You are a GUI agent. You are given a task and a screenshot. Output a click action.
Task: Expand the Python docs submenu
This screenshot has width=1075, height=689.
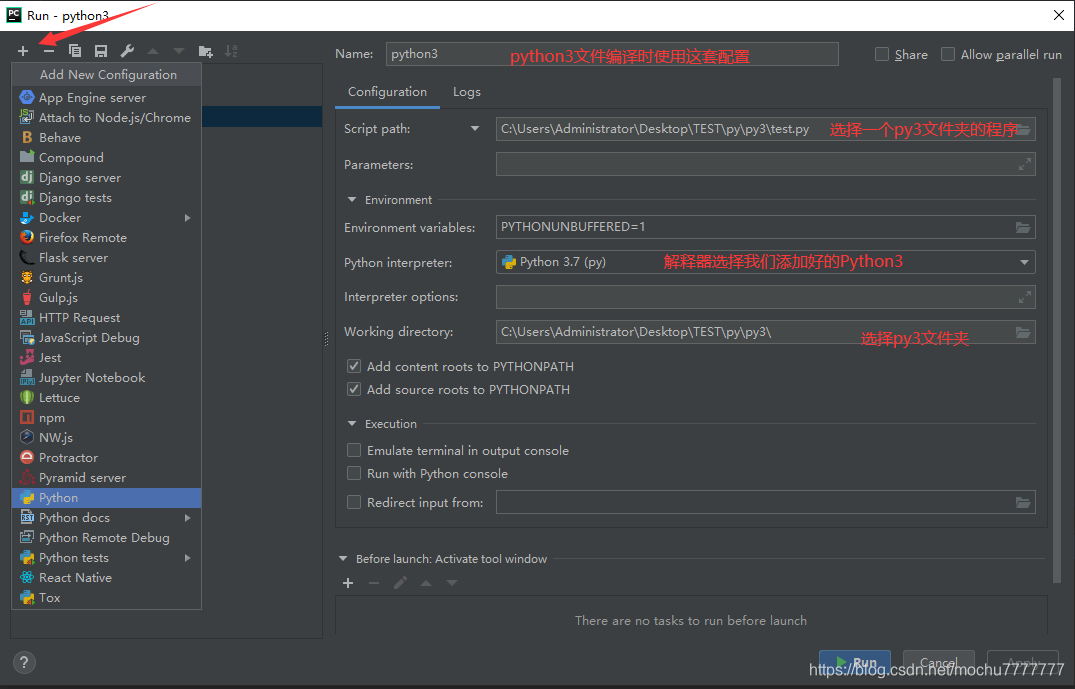[187, 518]
